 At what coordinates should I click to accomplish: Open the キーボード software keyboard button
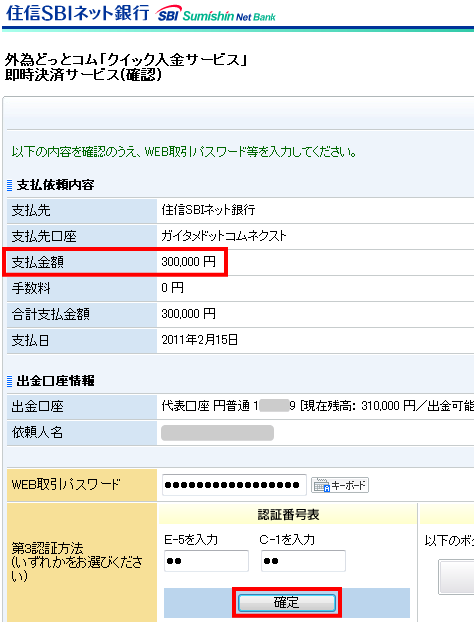[340, 485]
